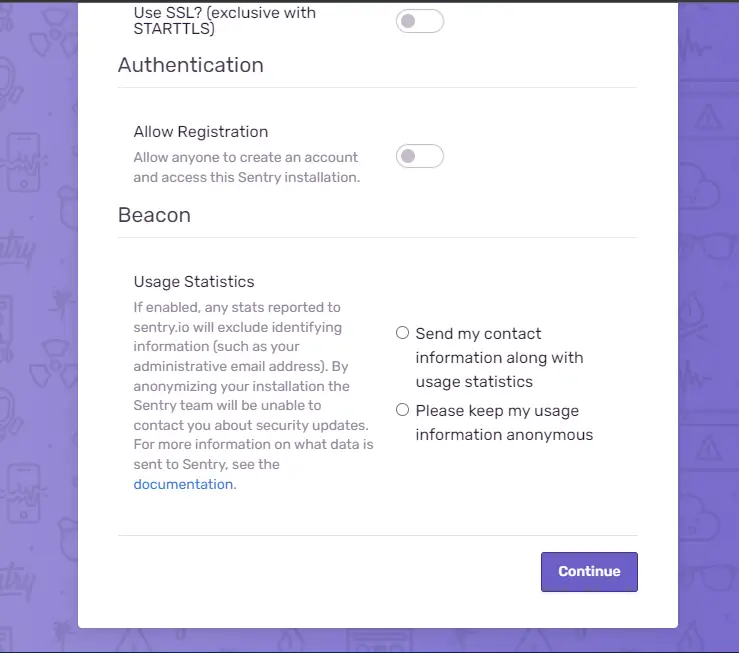Open the documentation link
The image size is (739, 653).
[x=183, y=484]
